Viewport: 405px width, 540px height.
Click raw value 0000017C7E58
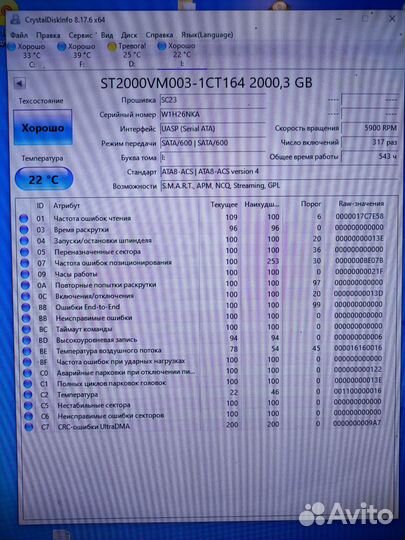pos(359,216)
